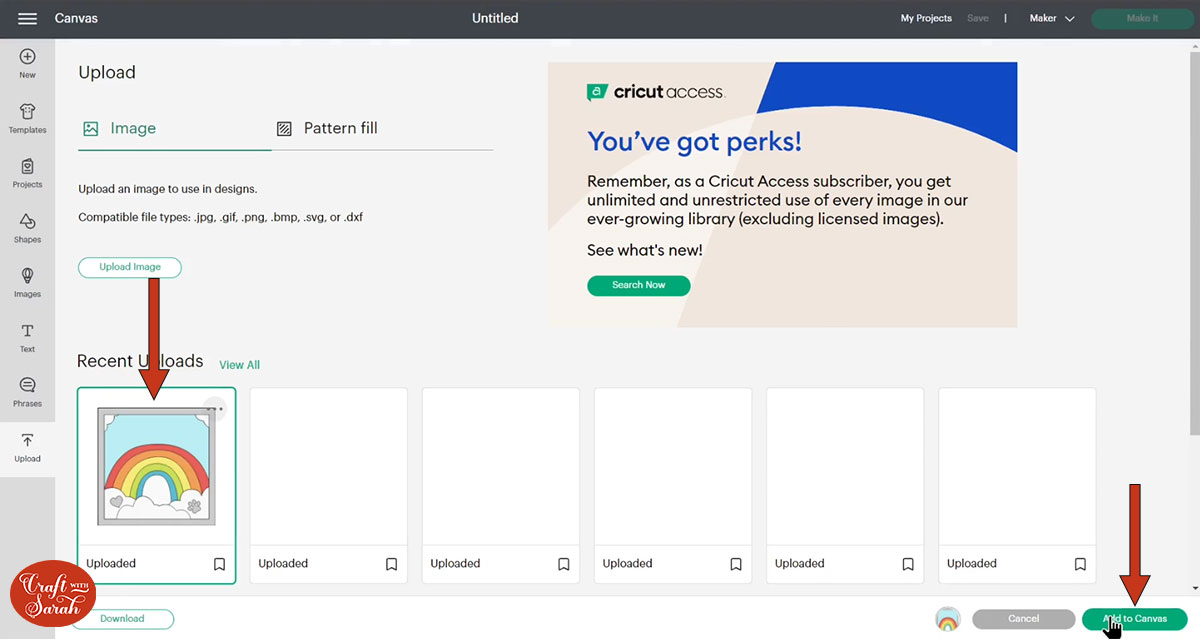Select the Image tab
The image size is (1200, 639).
click(x=120, y=129)
